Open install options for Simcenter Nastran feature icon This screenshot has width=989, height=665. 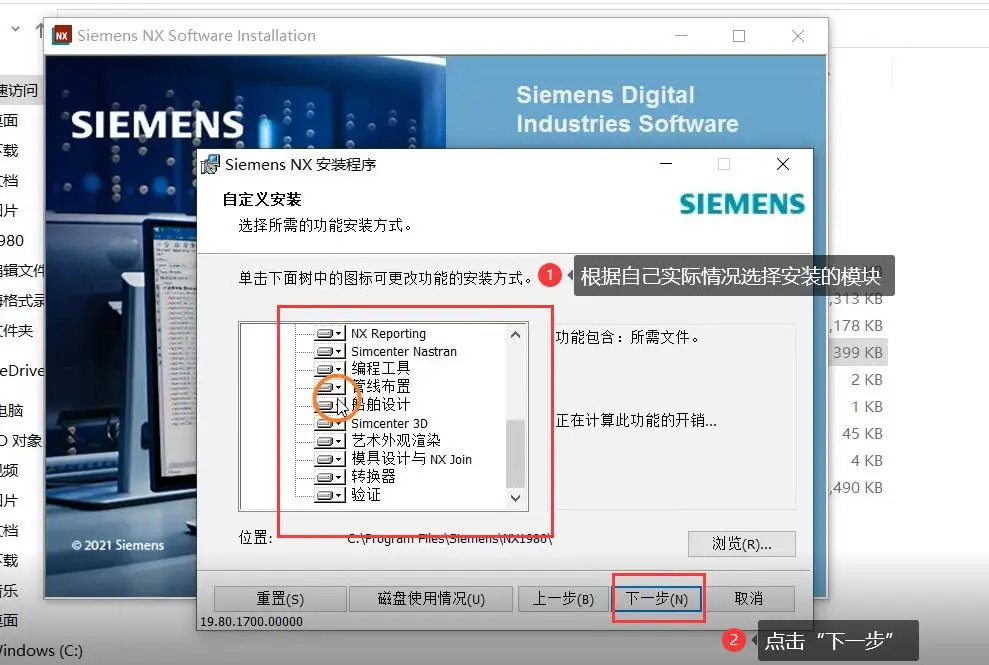point(330,351)
